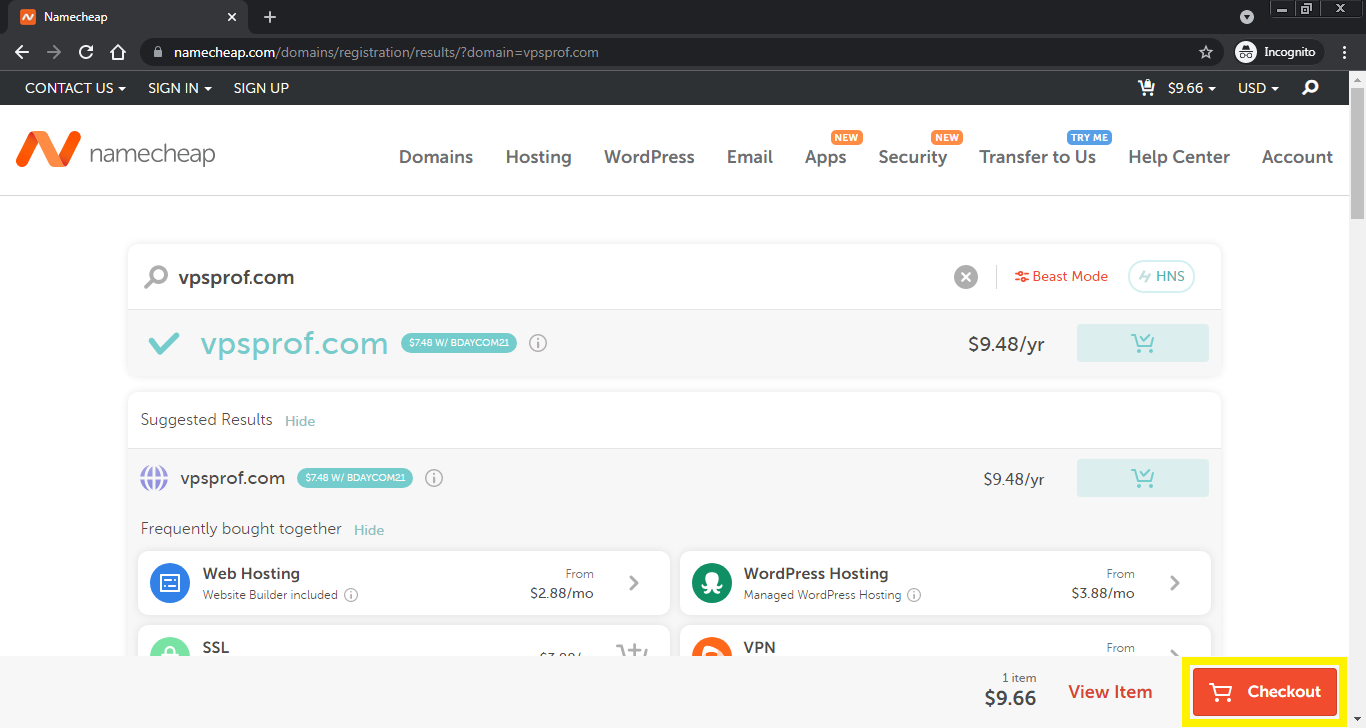Click the browser back arrow
Screen dimensions: 1366x728
[x=22, y=52]
